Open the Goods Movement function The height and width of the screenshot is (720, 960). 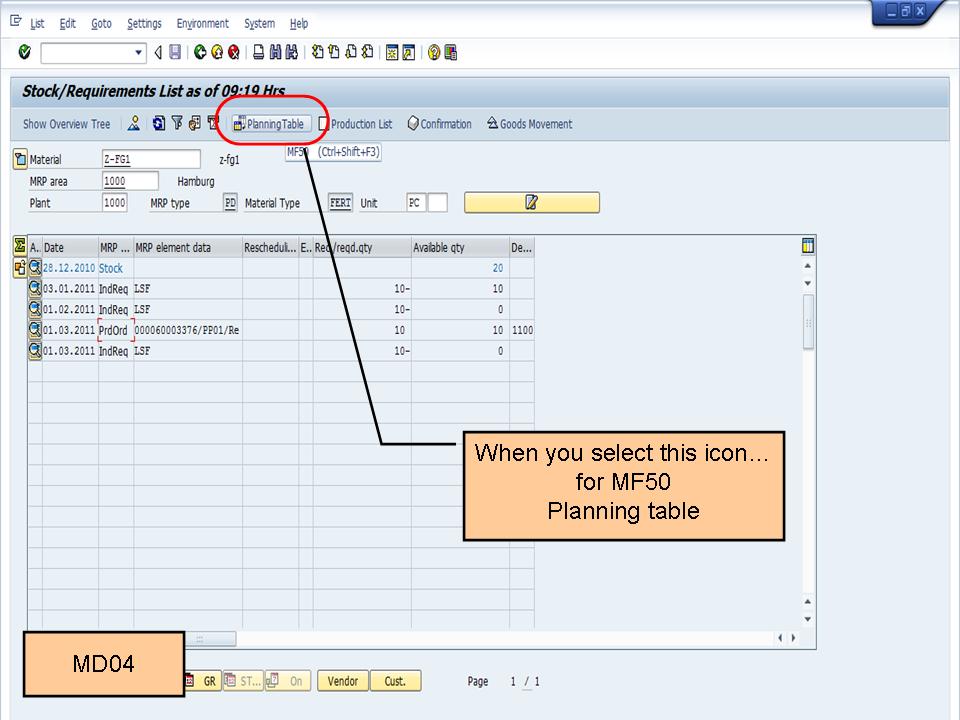pyautogui.click(x=531, y=124)
